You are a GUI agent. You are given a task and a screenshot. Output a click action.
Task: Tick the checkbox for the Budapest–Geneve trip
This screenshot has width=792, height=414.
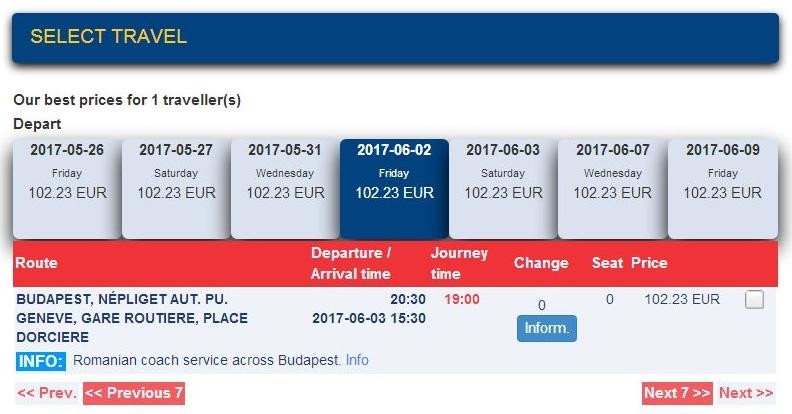tap(754, 299)
